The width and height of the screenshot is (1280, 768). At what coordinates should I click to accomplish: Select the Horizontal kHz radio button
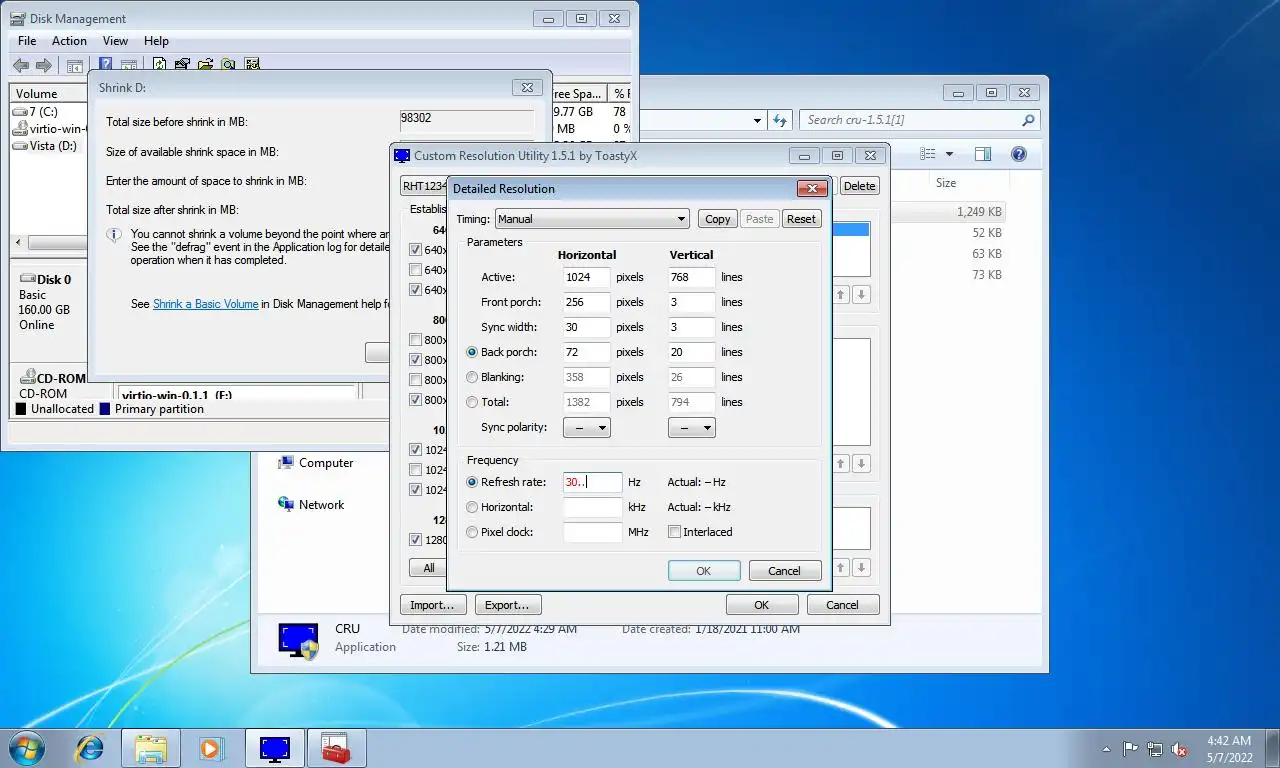[473, 507]
